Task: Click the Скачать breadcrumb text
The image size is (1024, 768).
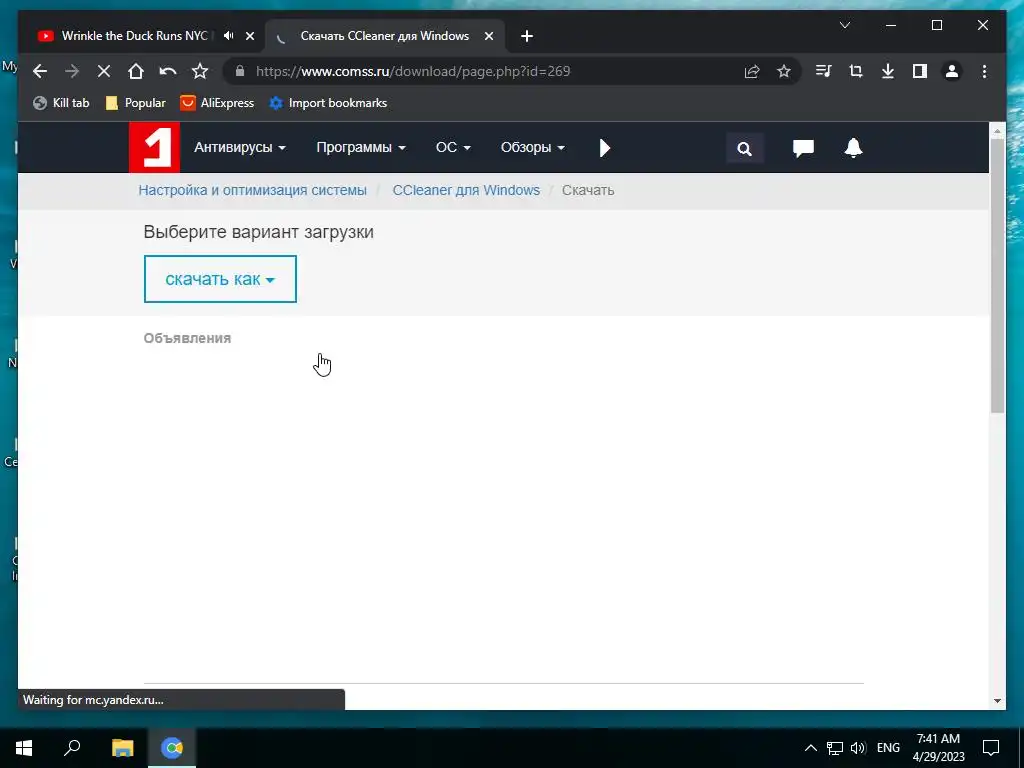Action: click(x=588, y=190)
